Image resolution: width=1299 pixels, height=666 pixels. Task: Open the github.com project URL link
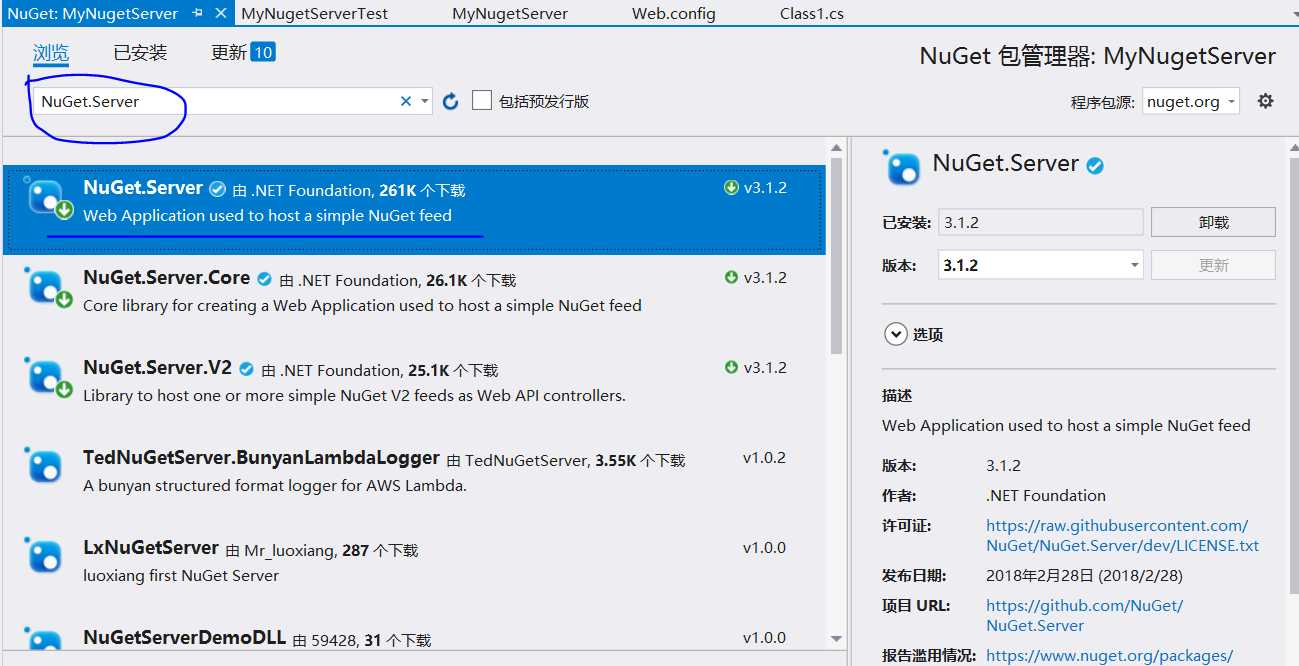point(1085,615)
